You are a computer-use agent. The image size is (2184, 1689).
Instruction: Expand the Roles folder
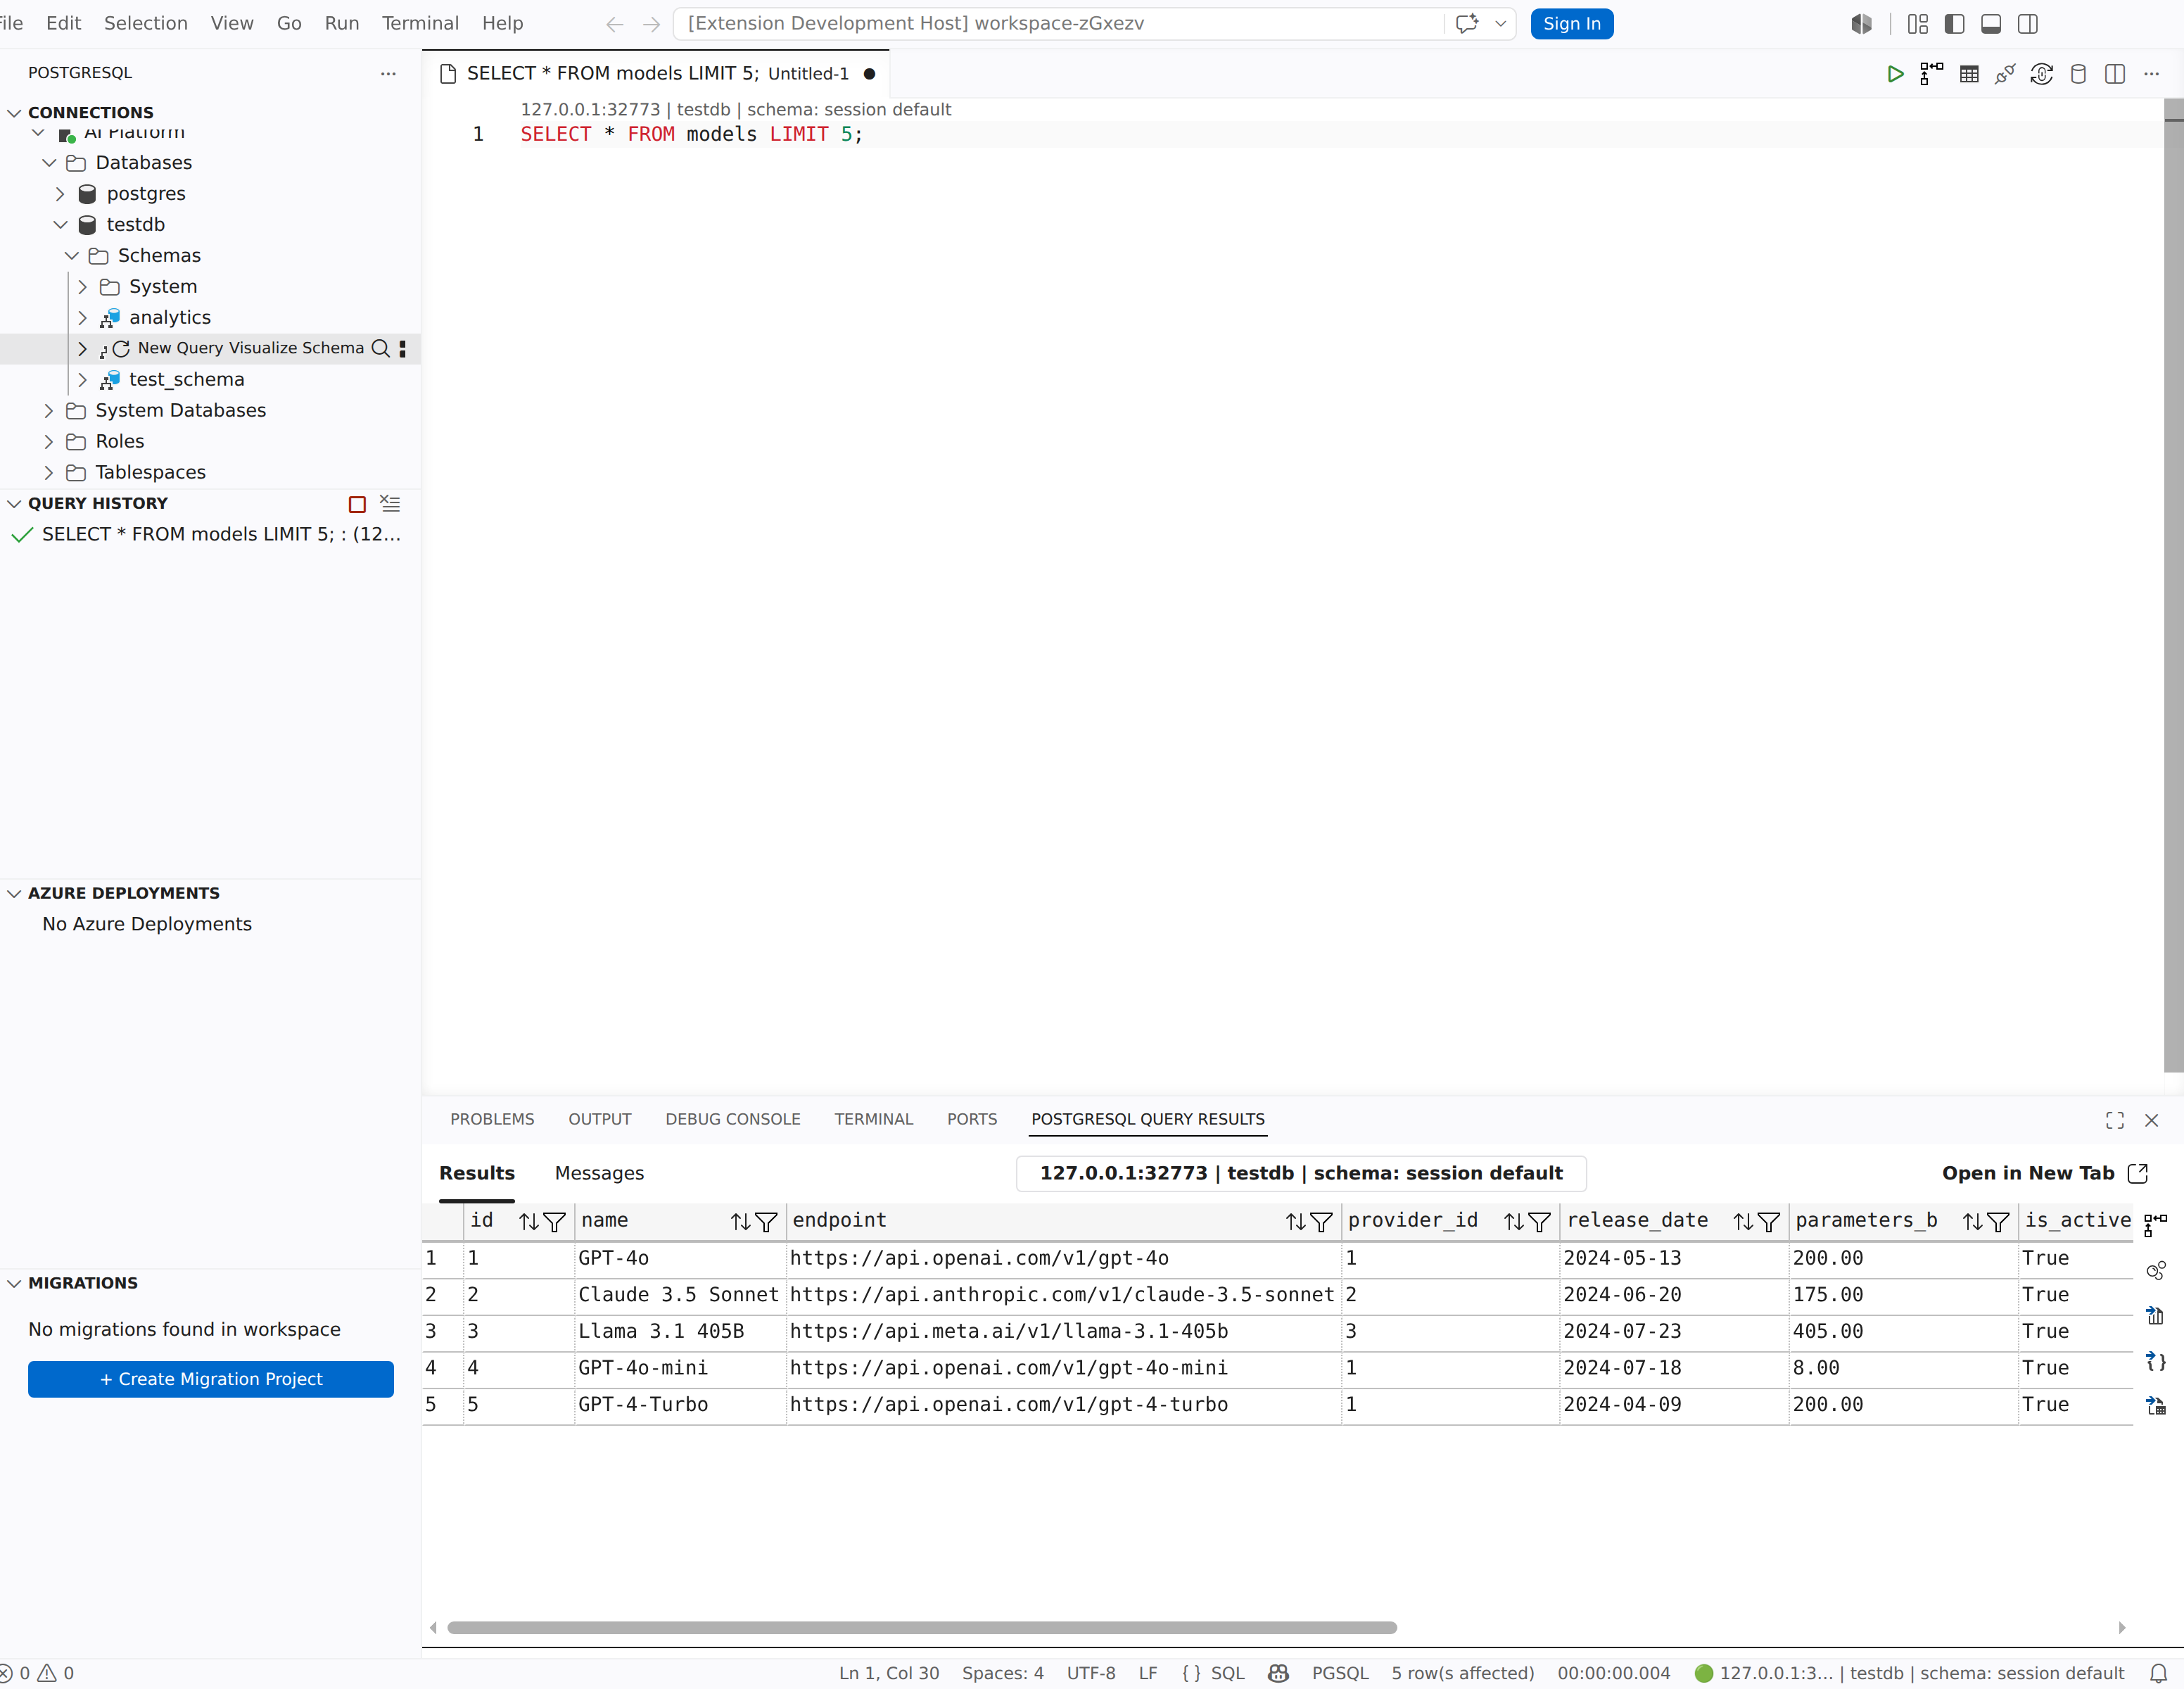click(49, 442)
